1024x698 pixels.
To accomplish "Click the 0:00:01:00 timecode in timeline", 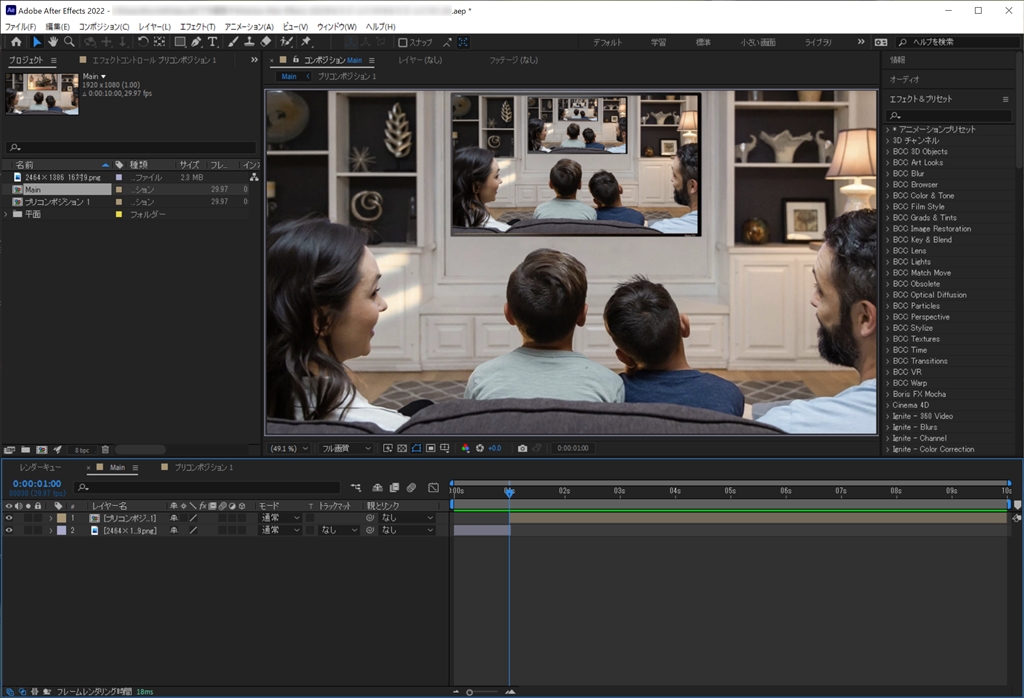I will (36, 483).
